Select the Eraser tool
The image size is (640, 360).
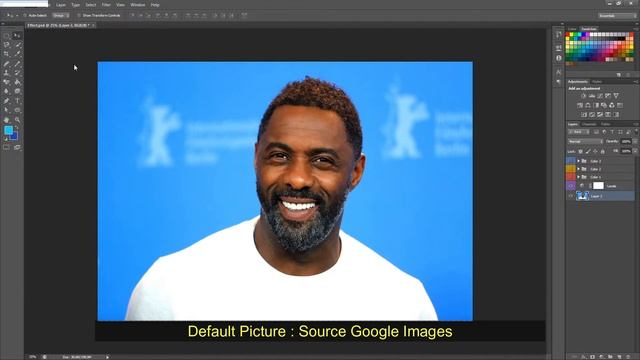[6, 82]
